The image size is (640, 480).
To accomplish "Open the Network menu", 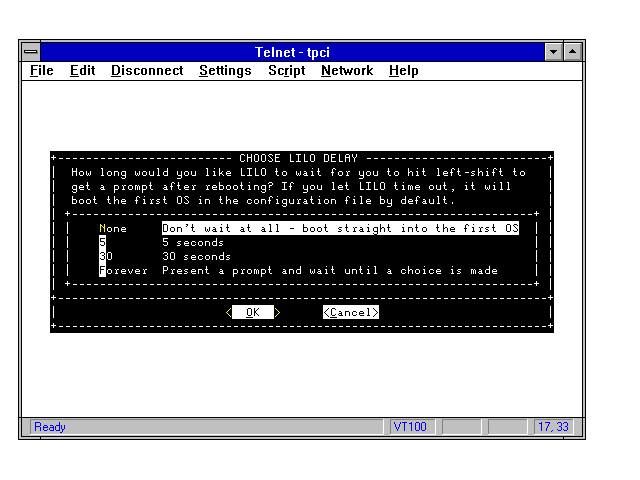I will coord(347,71).
